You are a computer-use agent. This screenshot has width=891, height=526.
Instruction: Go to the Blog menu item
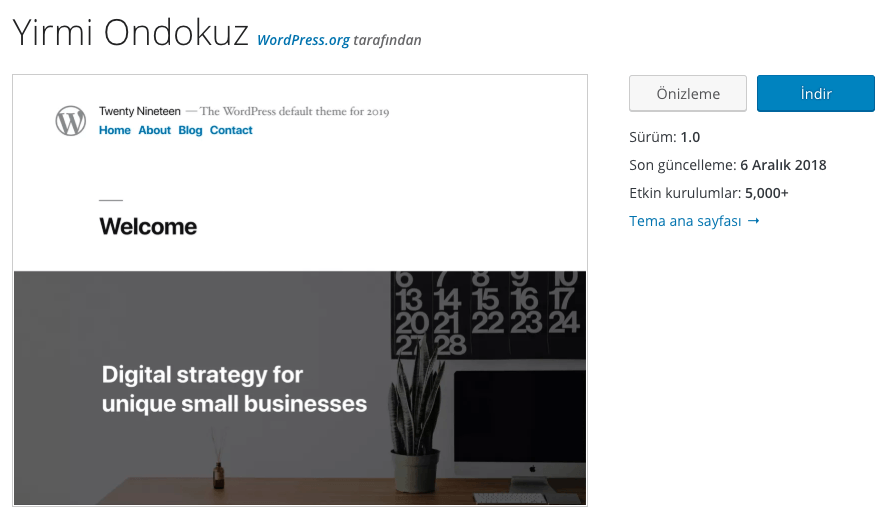coord(190,131)
